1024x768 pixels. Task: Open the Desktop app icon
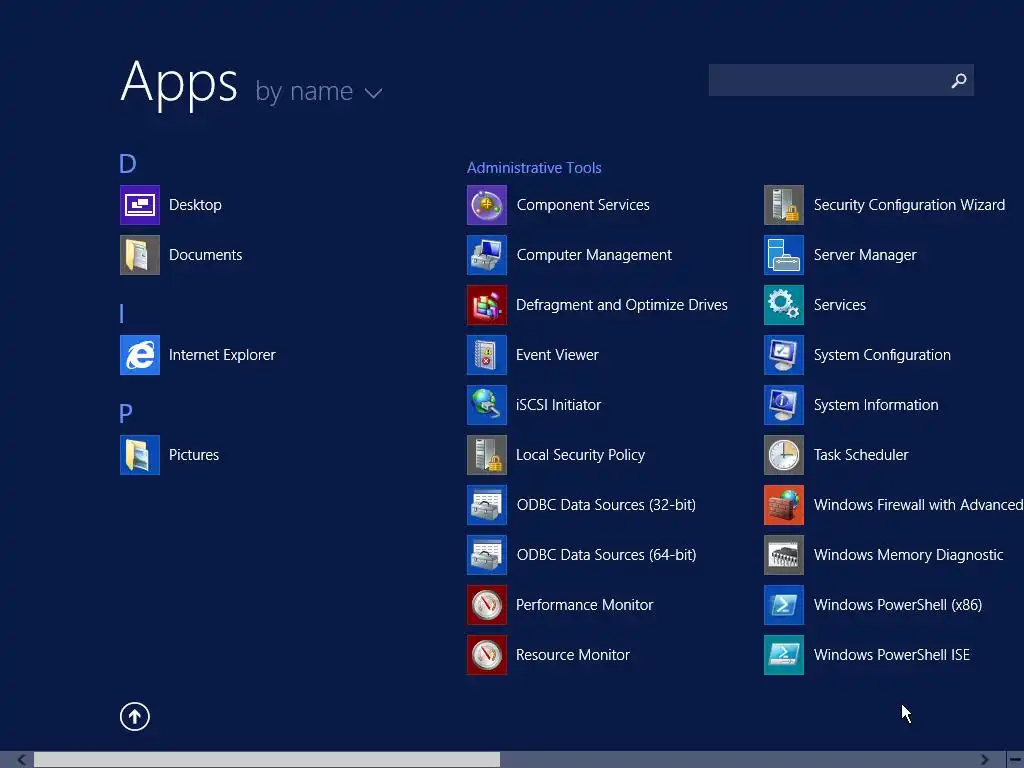click(140, 205)
